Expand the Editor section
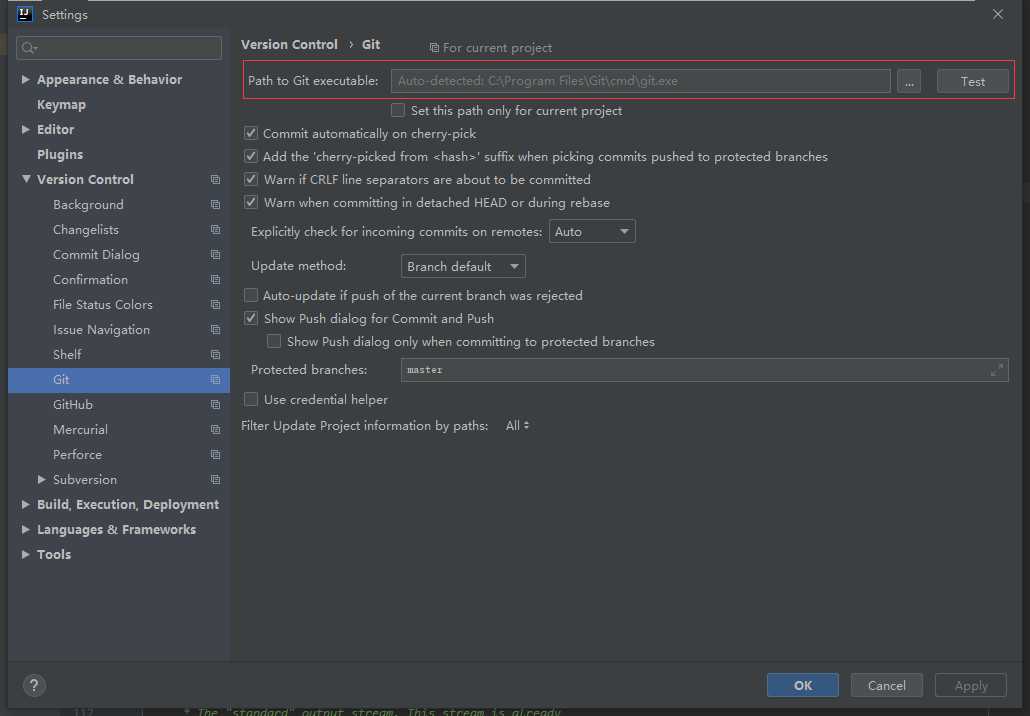 [x=25, y=129]
